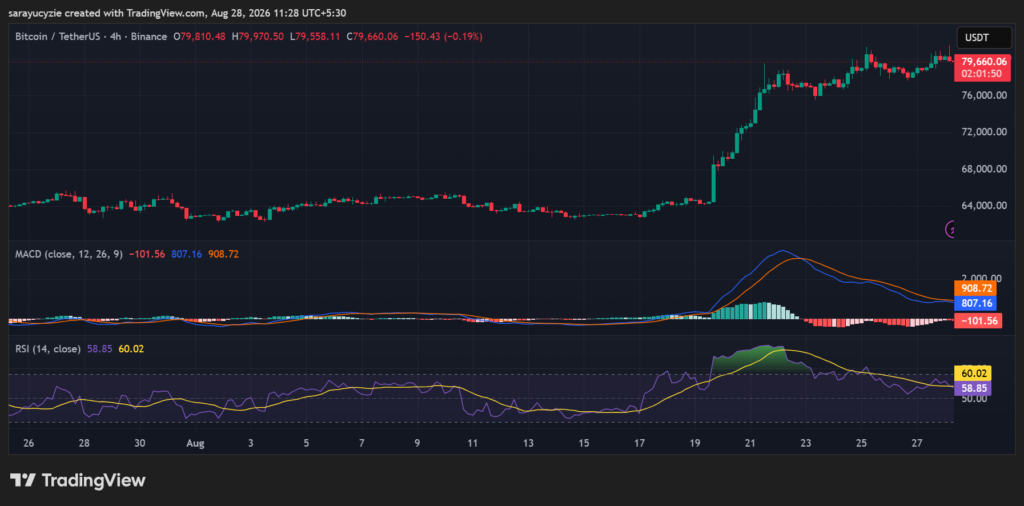1024x506 pixels.
Task: Click the red -101.56 histogram axis label
Action: click(x=978, y=321)
